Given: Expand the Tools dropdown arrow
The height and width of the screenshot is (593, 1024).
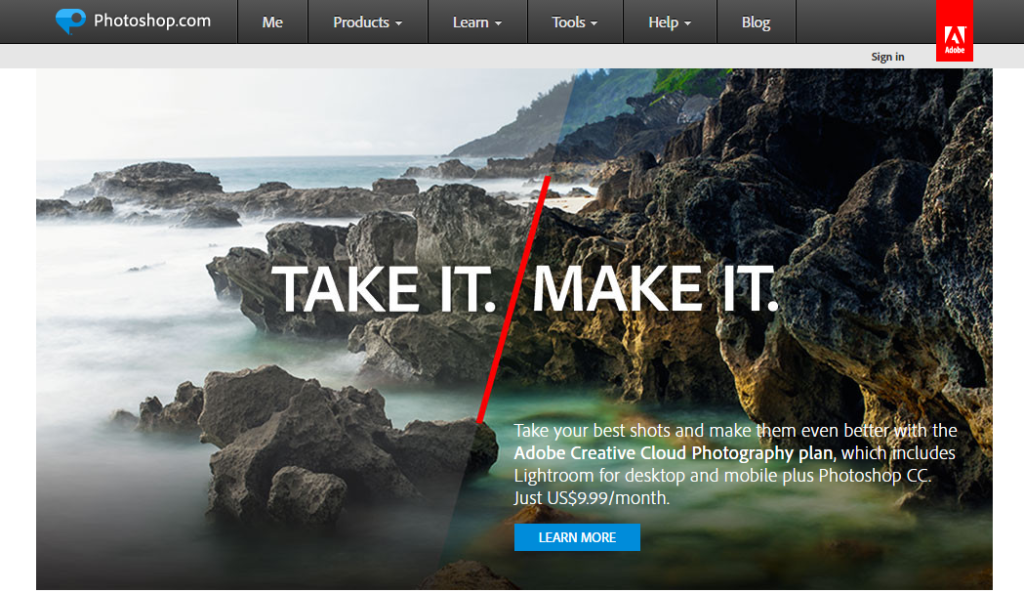Looking at the screenshot, I should [594, 24].
